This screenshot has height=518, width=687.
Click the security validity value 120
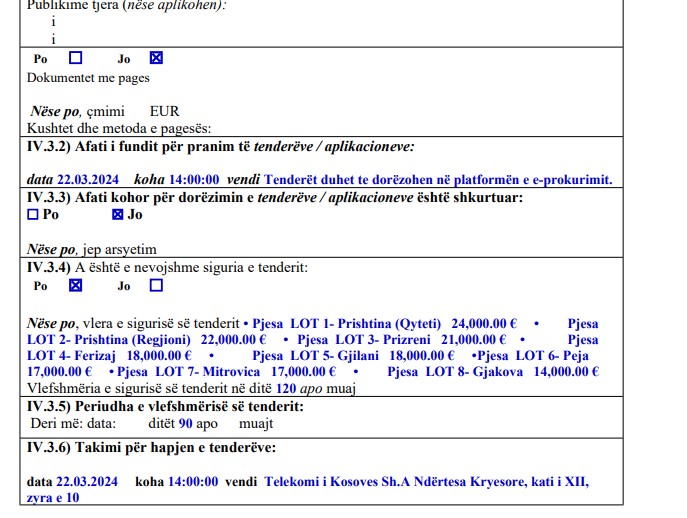pos(286,389)
